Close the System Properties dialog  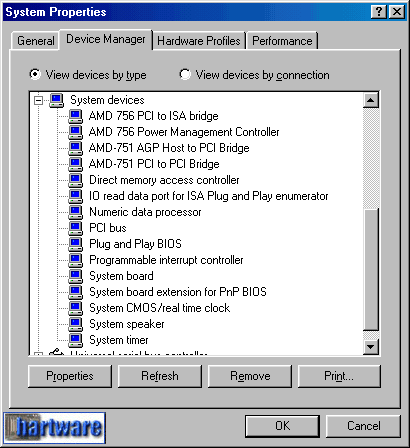pos(397,12)
